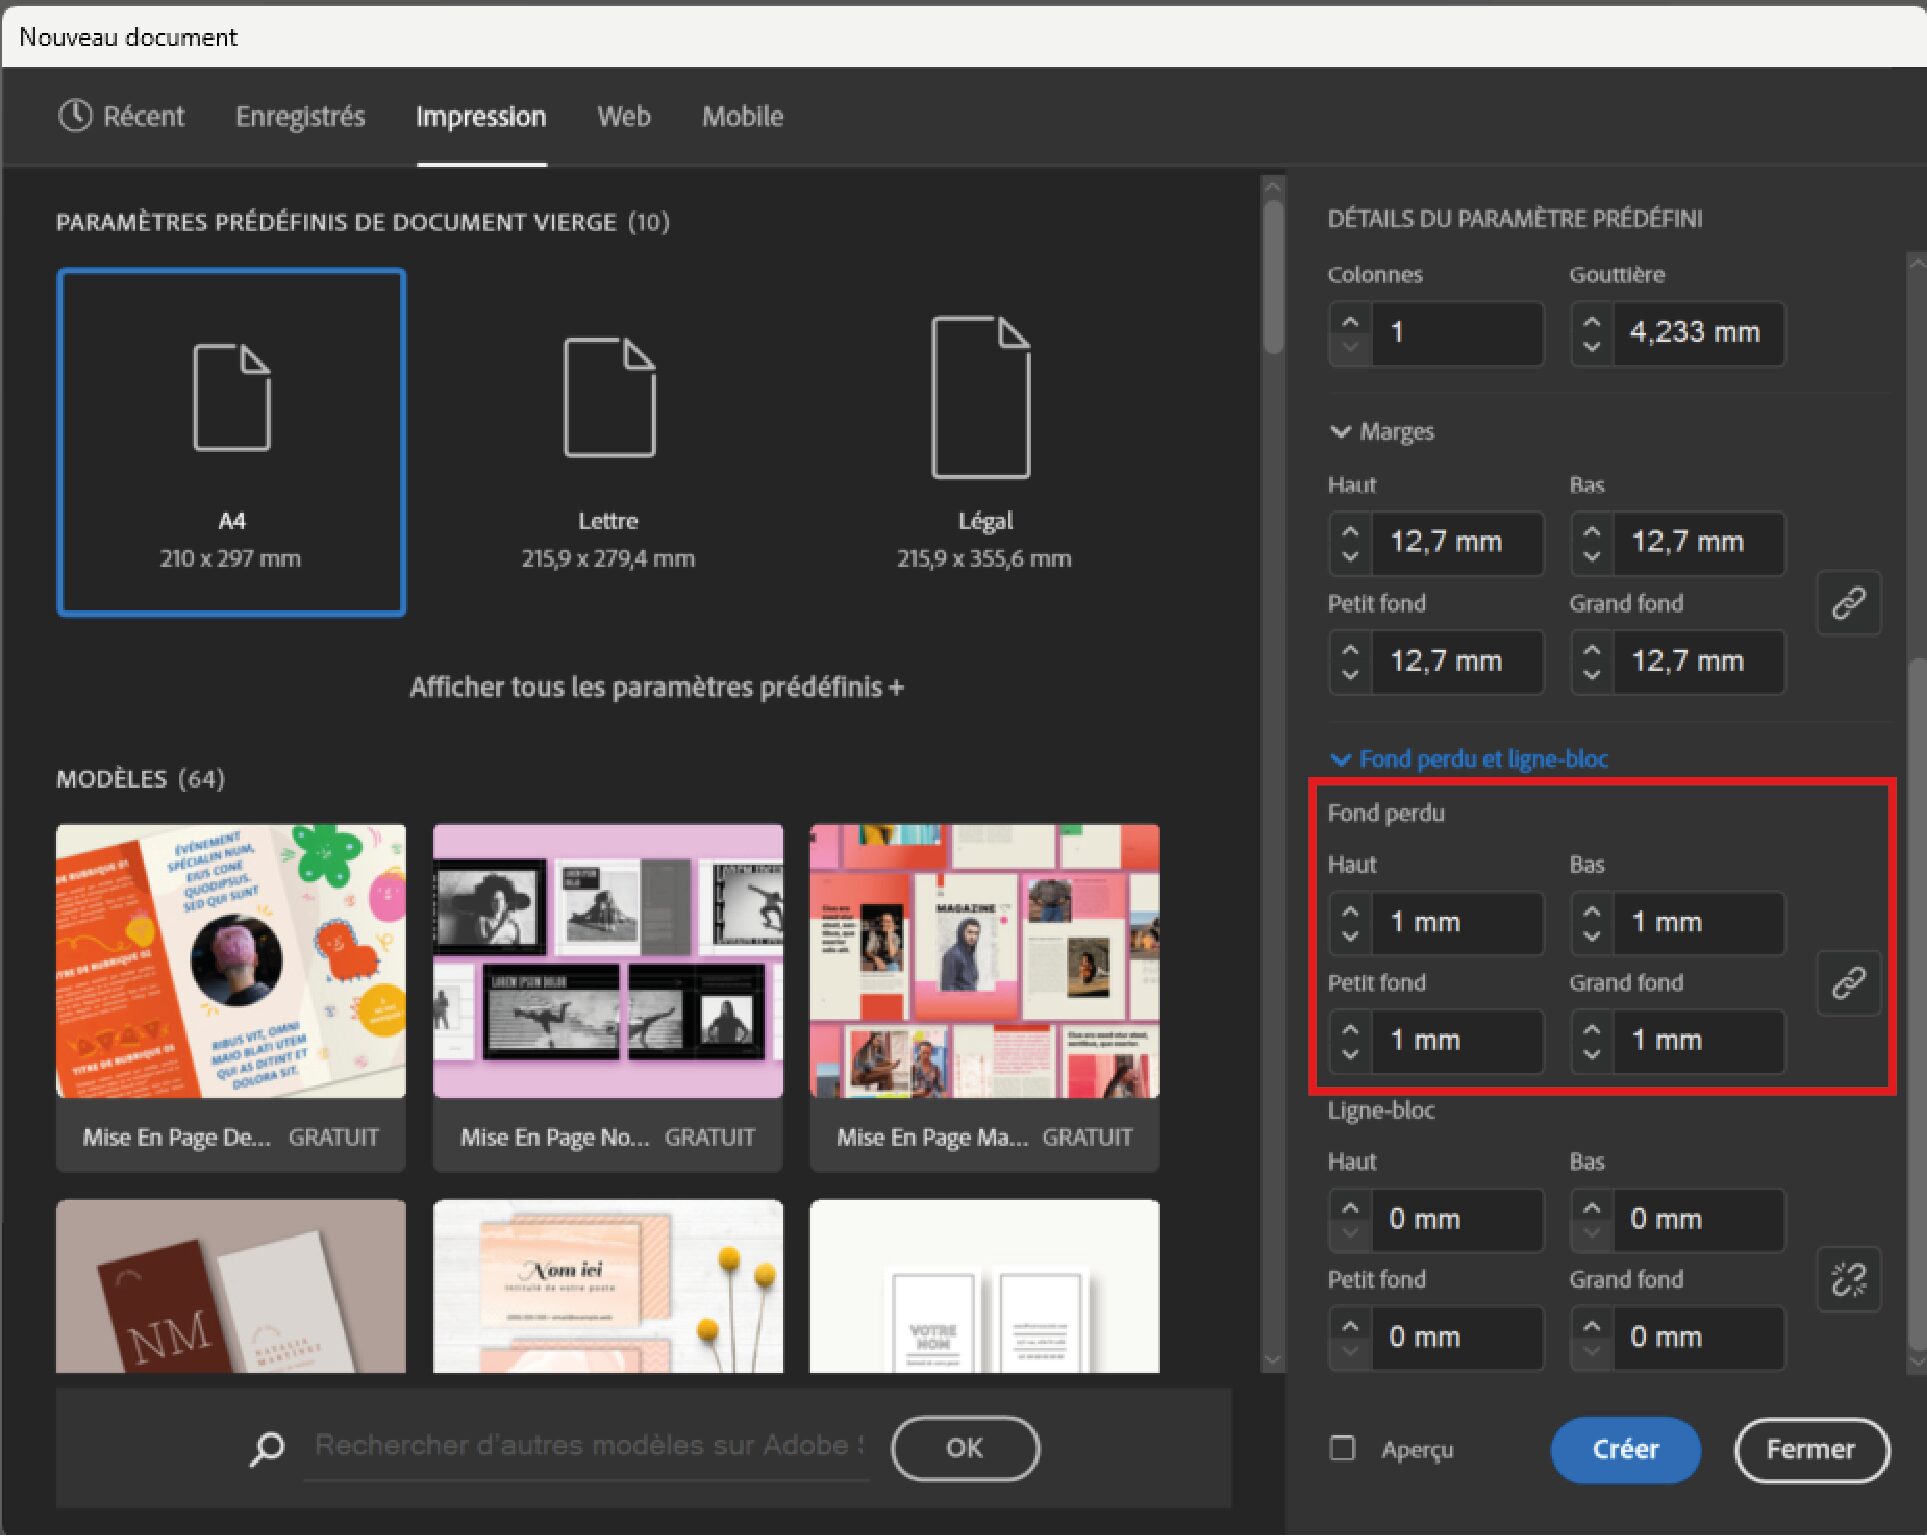The width and height of the screenshot is (1927, 1536).
Task: Click the Adobe Stock template search field
Action: point(588,1446)
